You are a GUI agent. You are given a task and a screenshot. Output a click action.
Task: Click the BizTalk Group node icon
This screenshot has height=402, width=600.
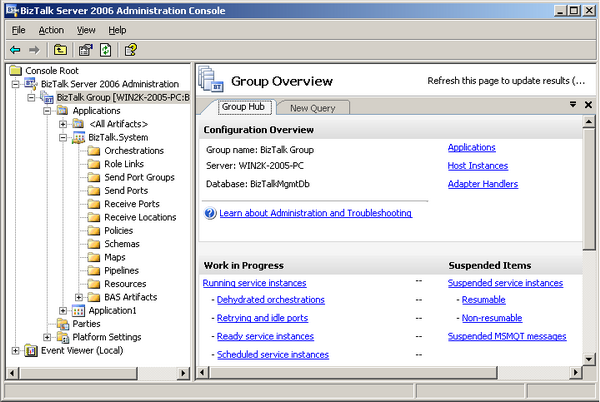tap(47, 98)
